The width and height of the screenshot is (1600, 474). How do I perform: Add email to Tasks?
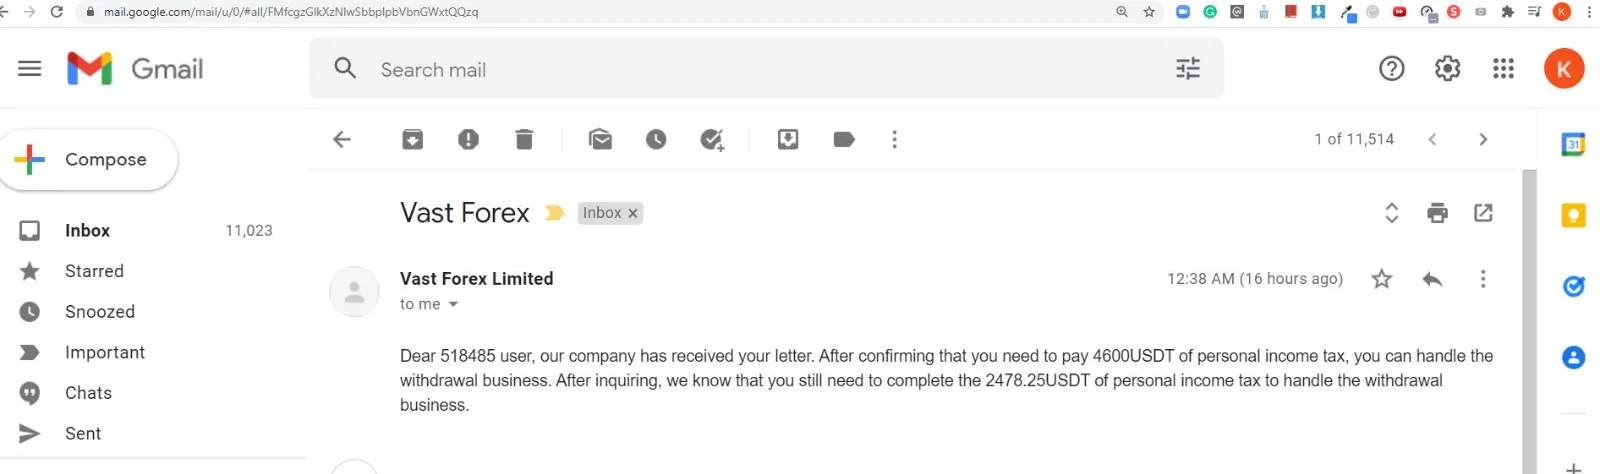[712, 140]
